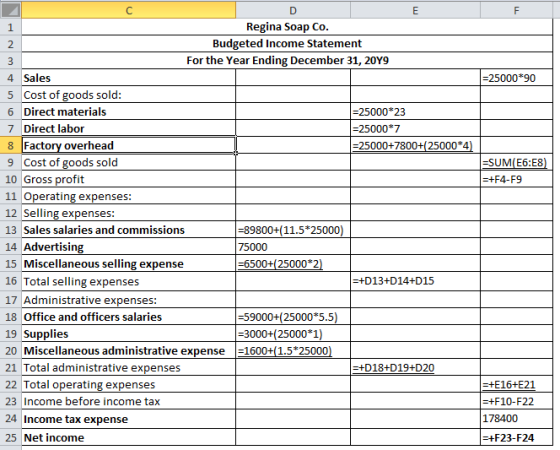
Task: Select the '=6500+(25000*2)' cell
Action: (x=293, y=264)
